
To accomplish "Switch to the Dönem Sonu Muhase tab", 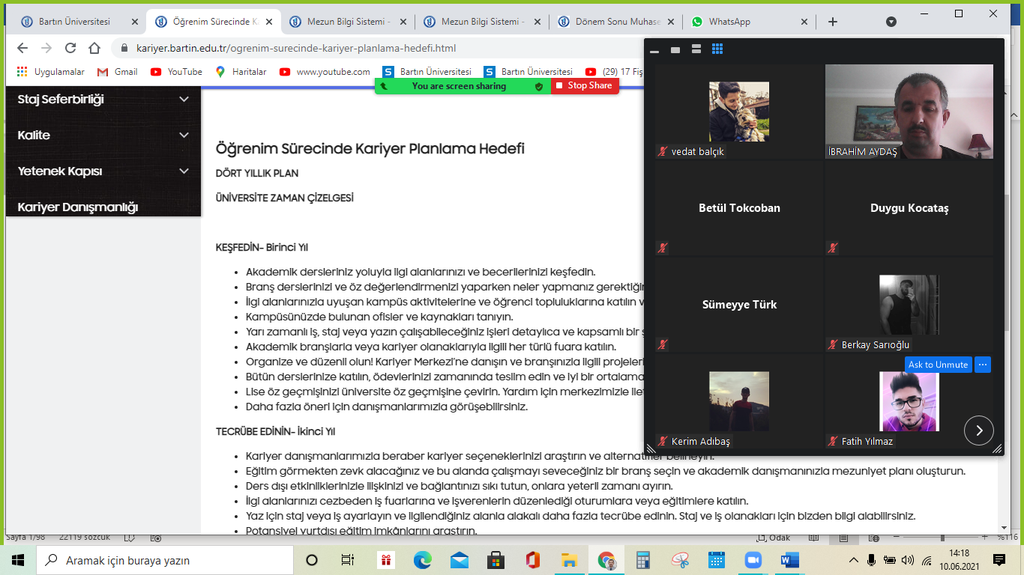I will (x=617, y=22).
